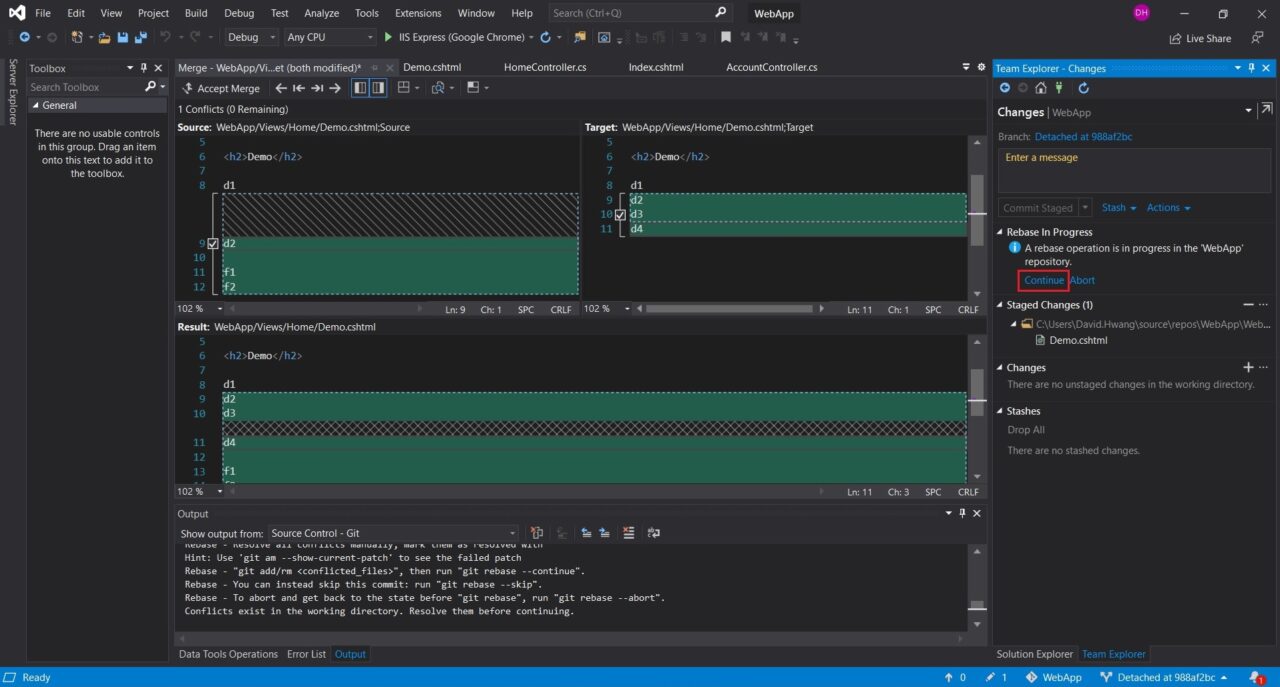This screenshot has height=687, width=1280.
Task: Check the Source d2 conflict checkbox
Action: click(212, 243)
